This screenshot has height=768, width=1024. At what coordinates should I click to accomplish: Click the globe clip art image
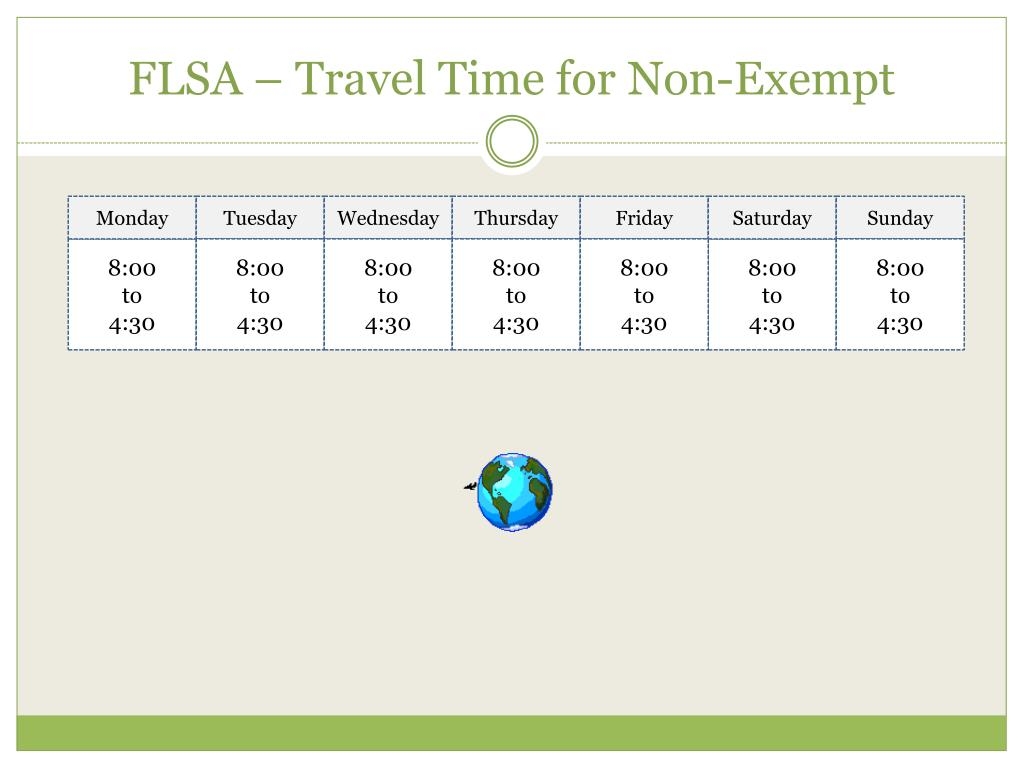(x=515, y=492)
